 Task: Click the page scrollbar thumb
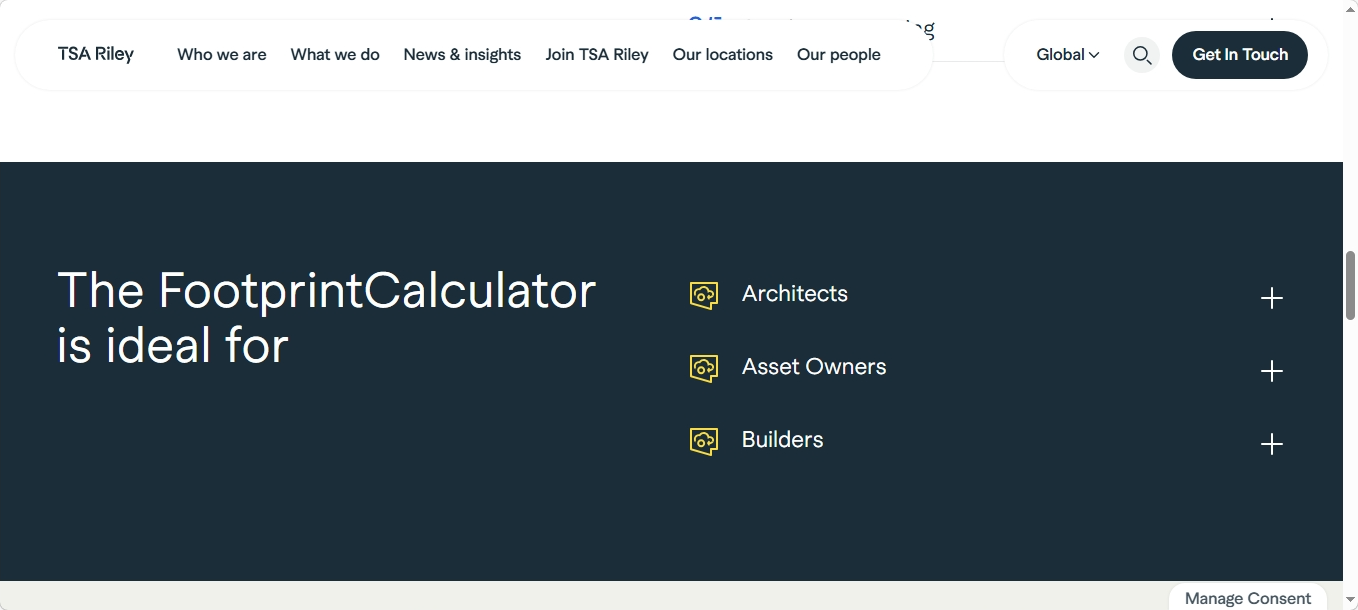tap(1350, 285)
